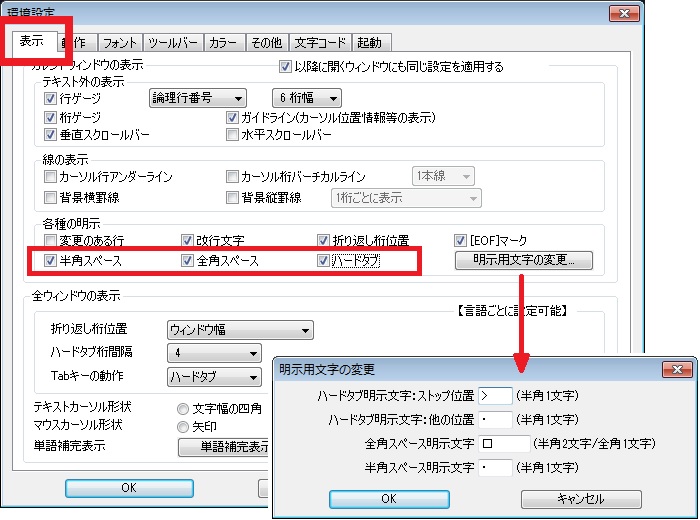Select the 文字幅の四角 radio button
The width and height of the screenshot is (700, 520).
tap(182, 408)
